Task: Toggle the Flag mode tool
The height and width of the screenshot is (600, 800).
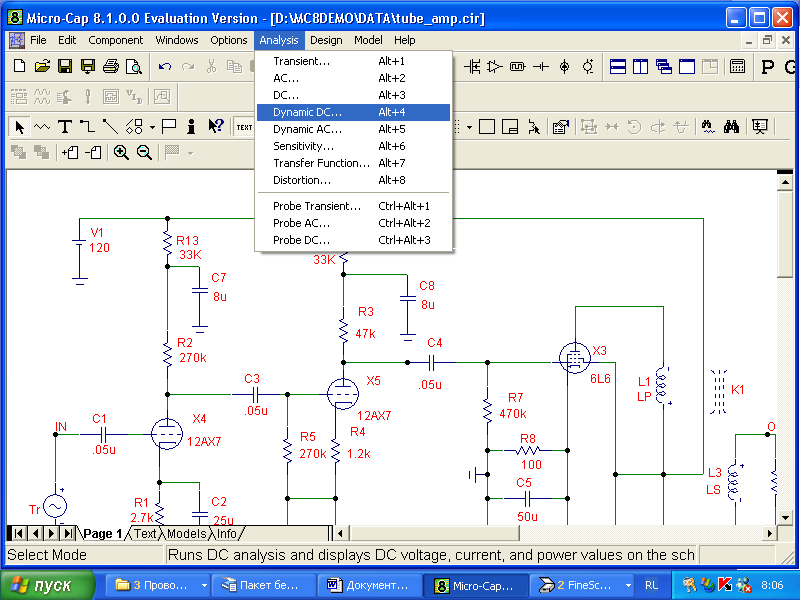Action: click(x=169, y=127)
